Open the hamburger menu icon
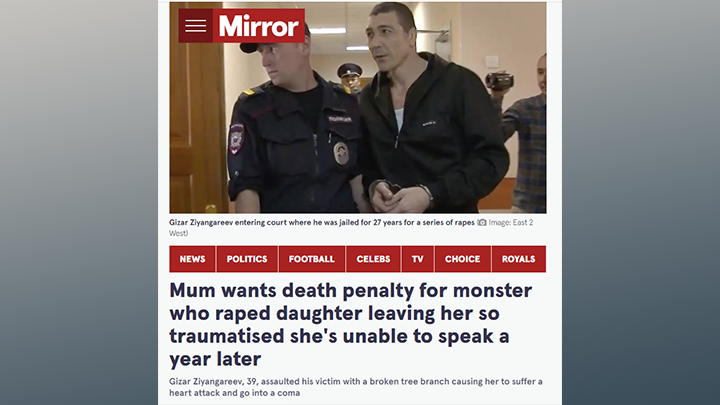Screen dimensions: 720x405 click(x=196, y=26)
